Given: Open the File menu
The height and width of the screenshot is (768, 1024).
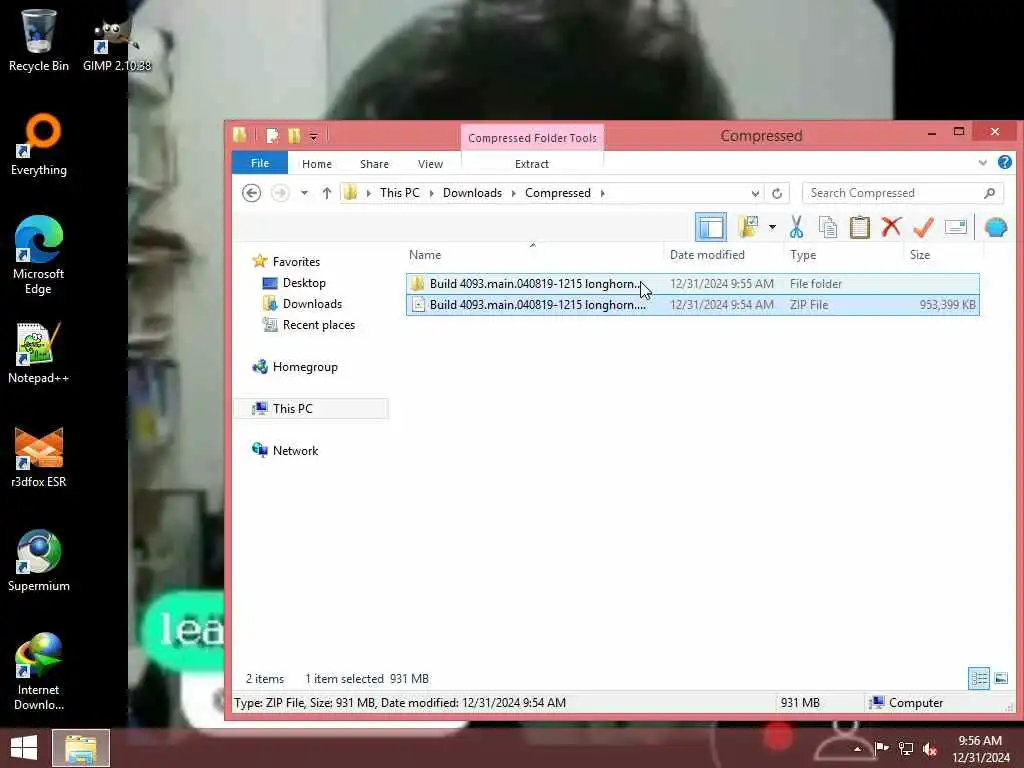Looking at the screenshot, I should (260, 163).
